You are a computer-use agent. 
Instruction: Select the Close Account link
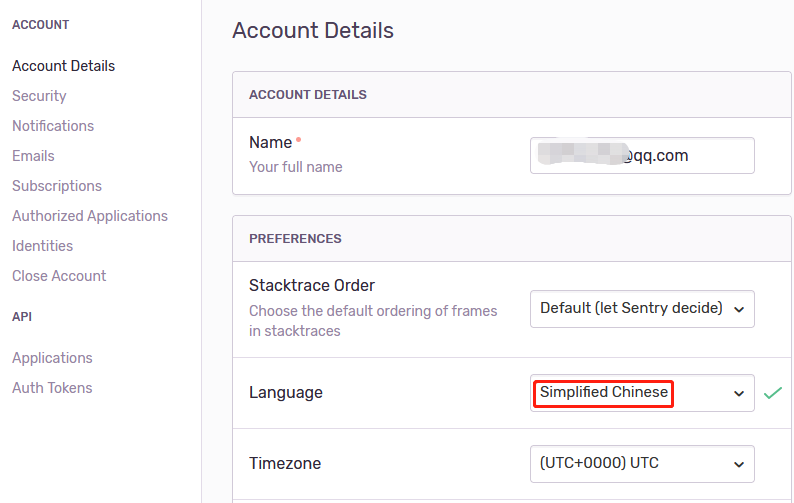59,276
